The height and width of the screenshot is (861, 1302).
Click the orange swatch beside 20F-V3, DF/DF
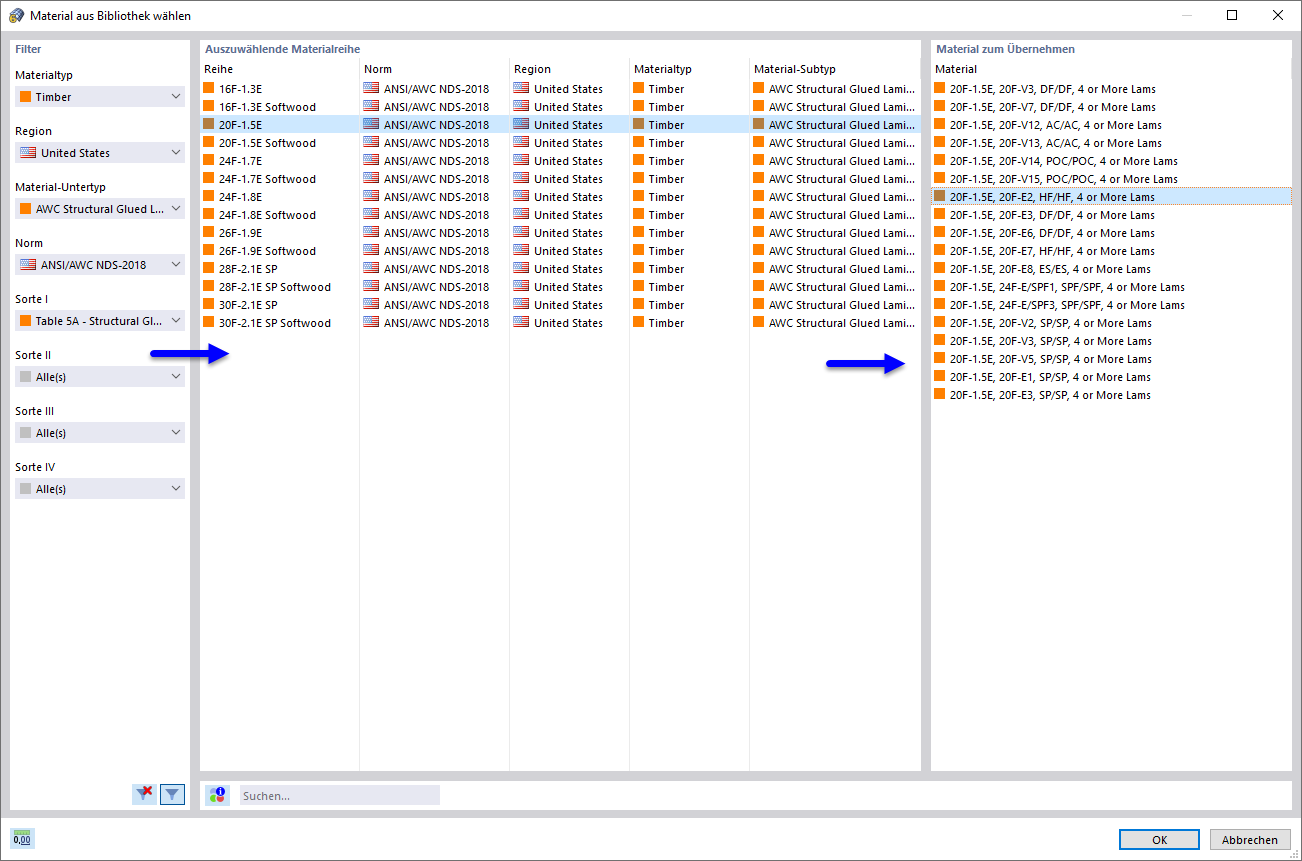click(939, 88)
